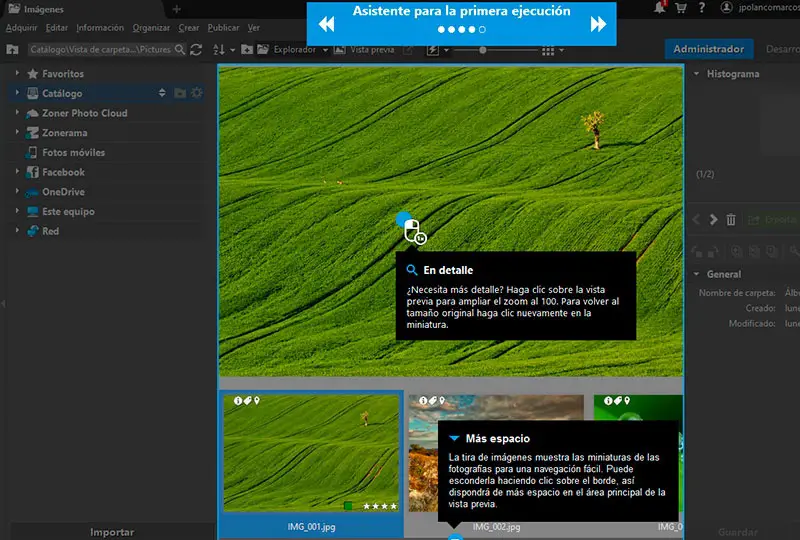This screenshot has width=800, height=540.
Task: Collapse the General panel section
Action: click(x=696, y=274)
